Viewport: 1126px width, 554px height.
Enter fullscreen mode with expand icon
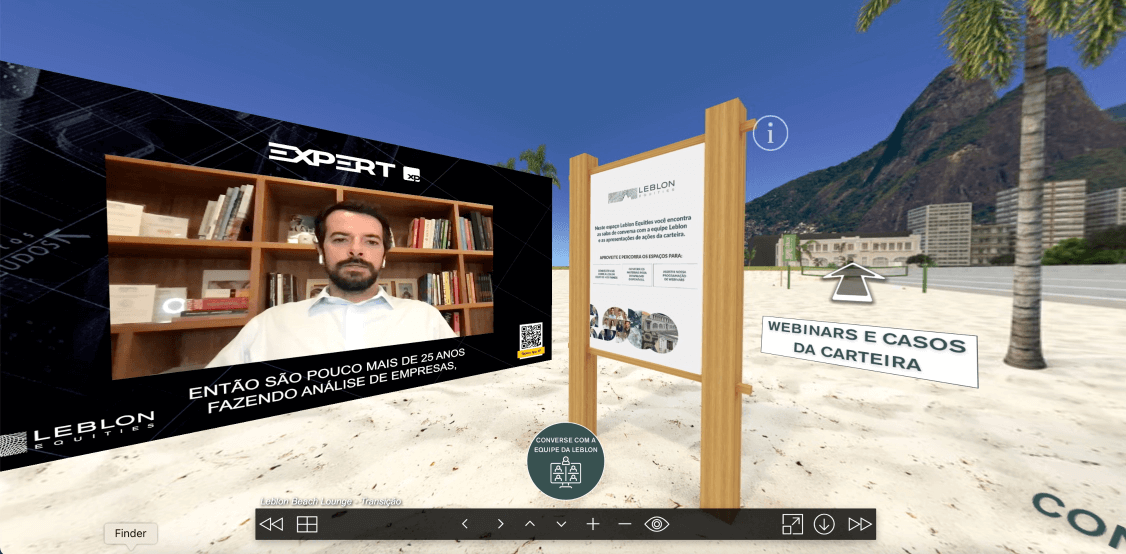[x=792, y=524]
